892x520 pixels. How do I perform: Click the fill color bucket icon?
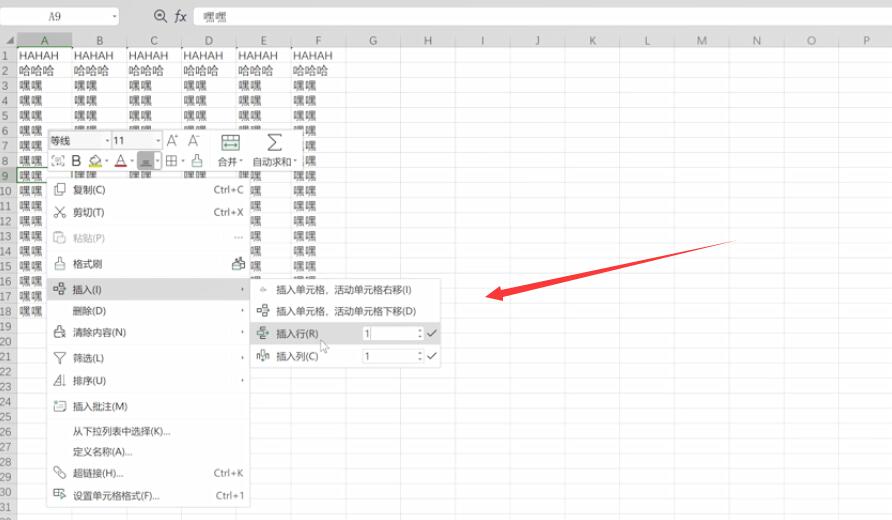tap(96, 161)
